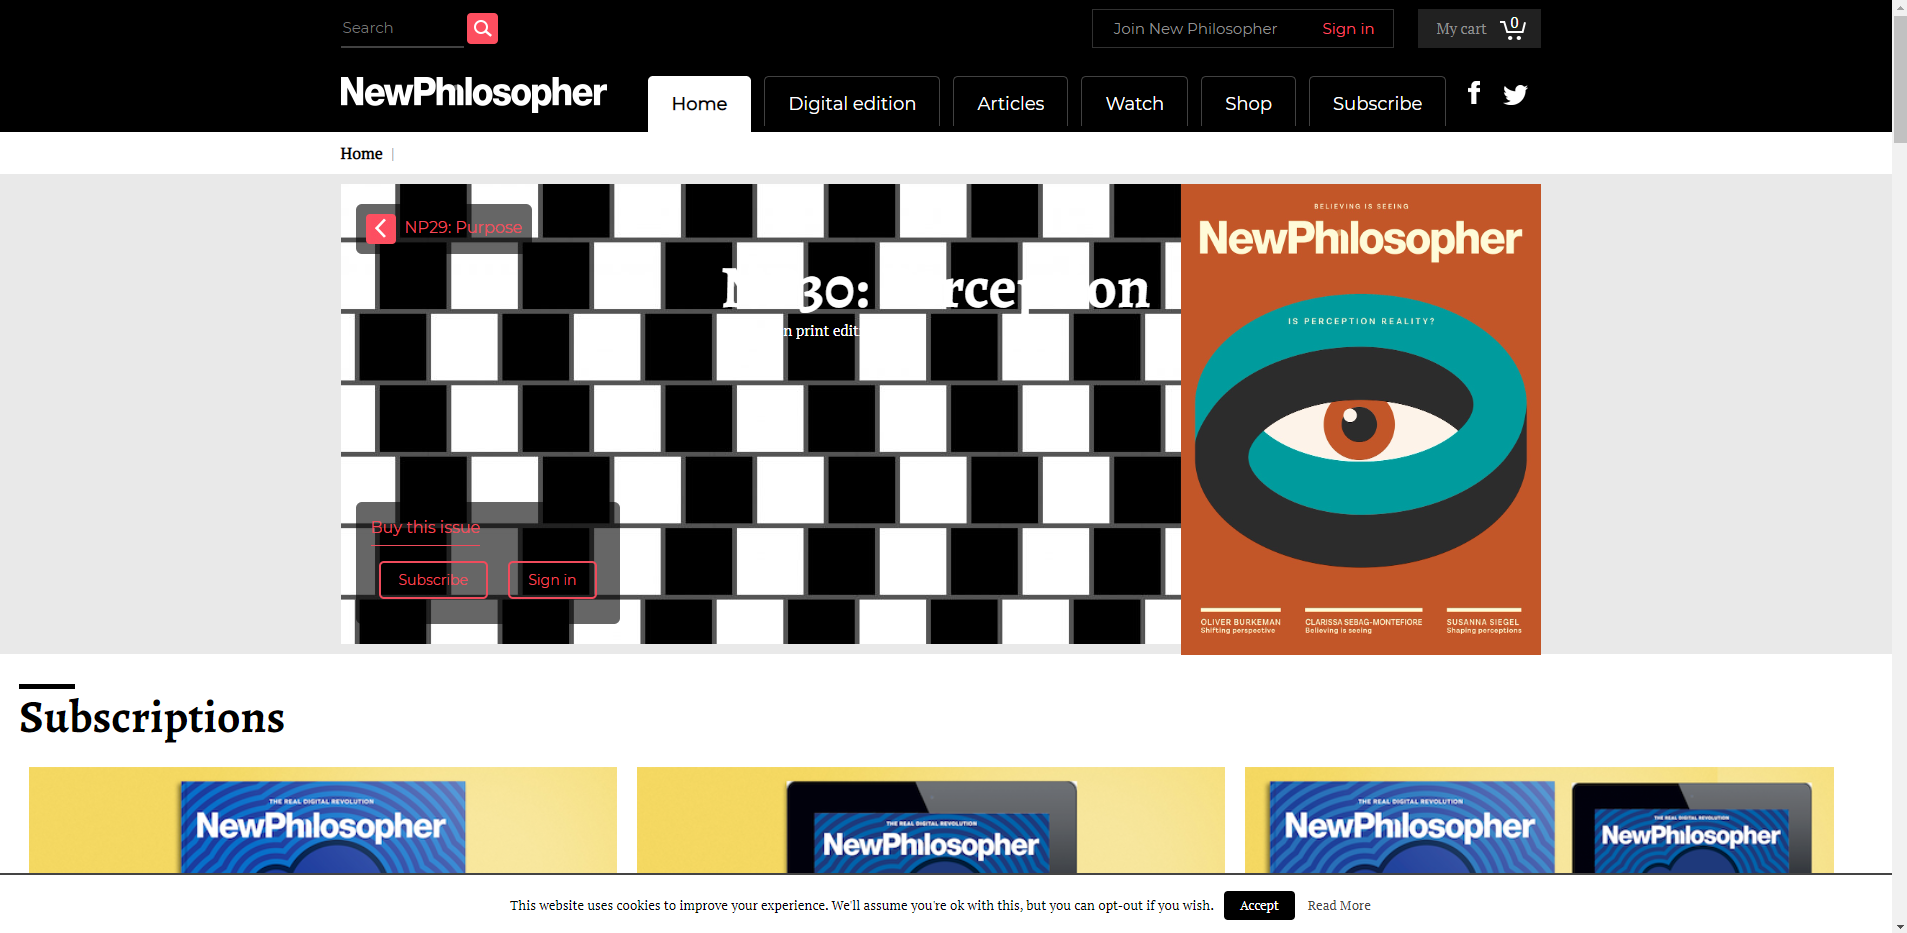Click Join New Philosopher link
The width and height of the screenshot is (1907, 933).
tap(1195, 29)
